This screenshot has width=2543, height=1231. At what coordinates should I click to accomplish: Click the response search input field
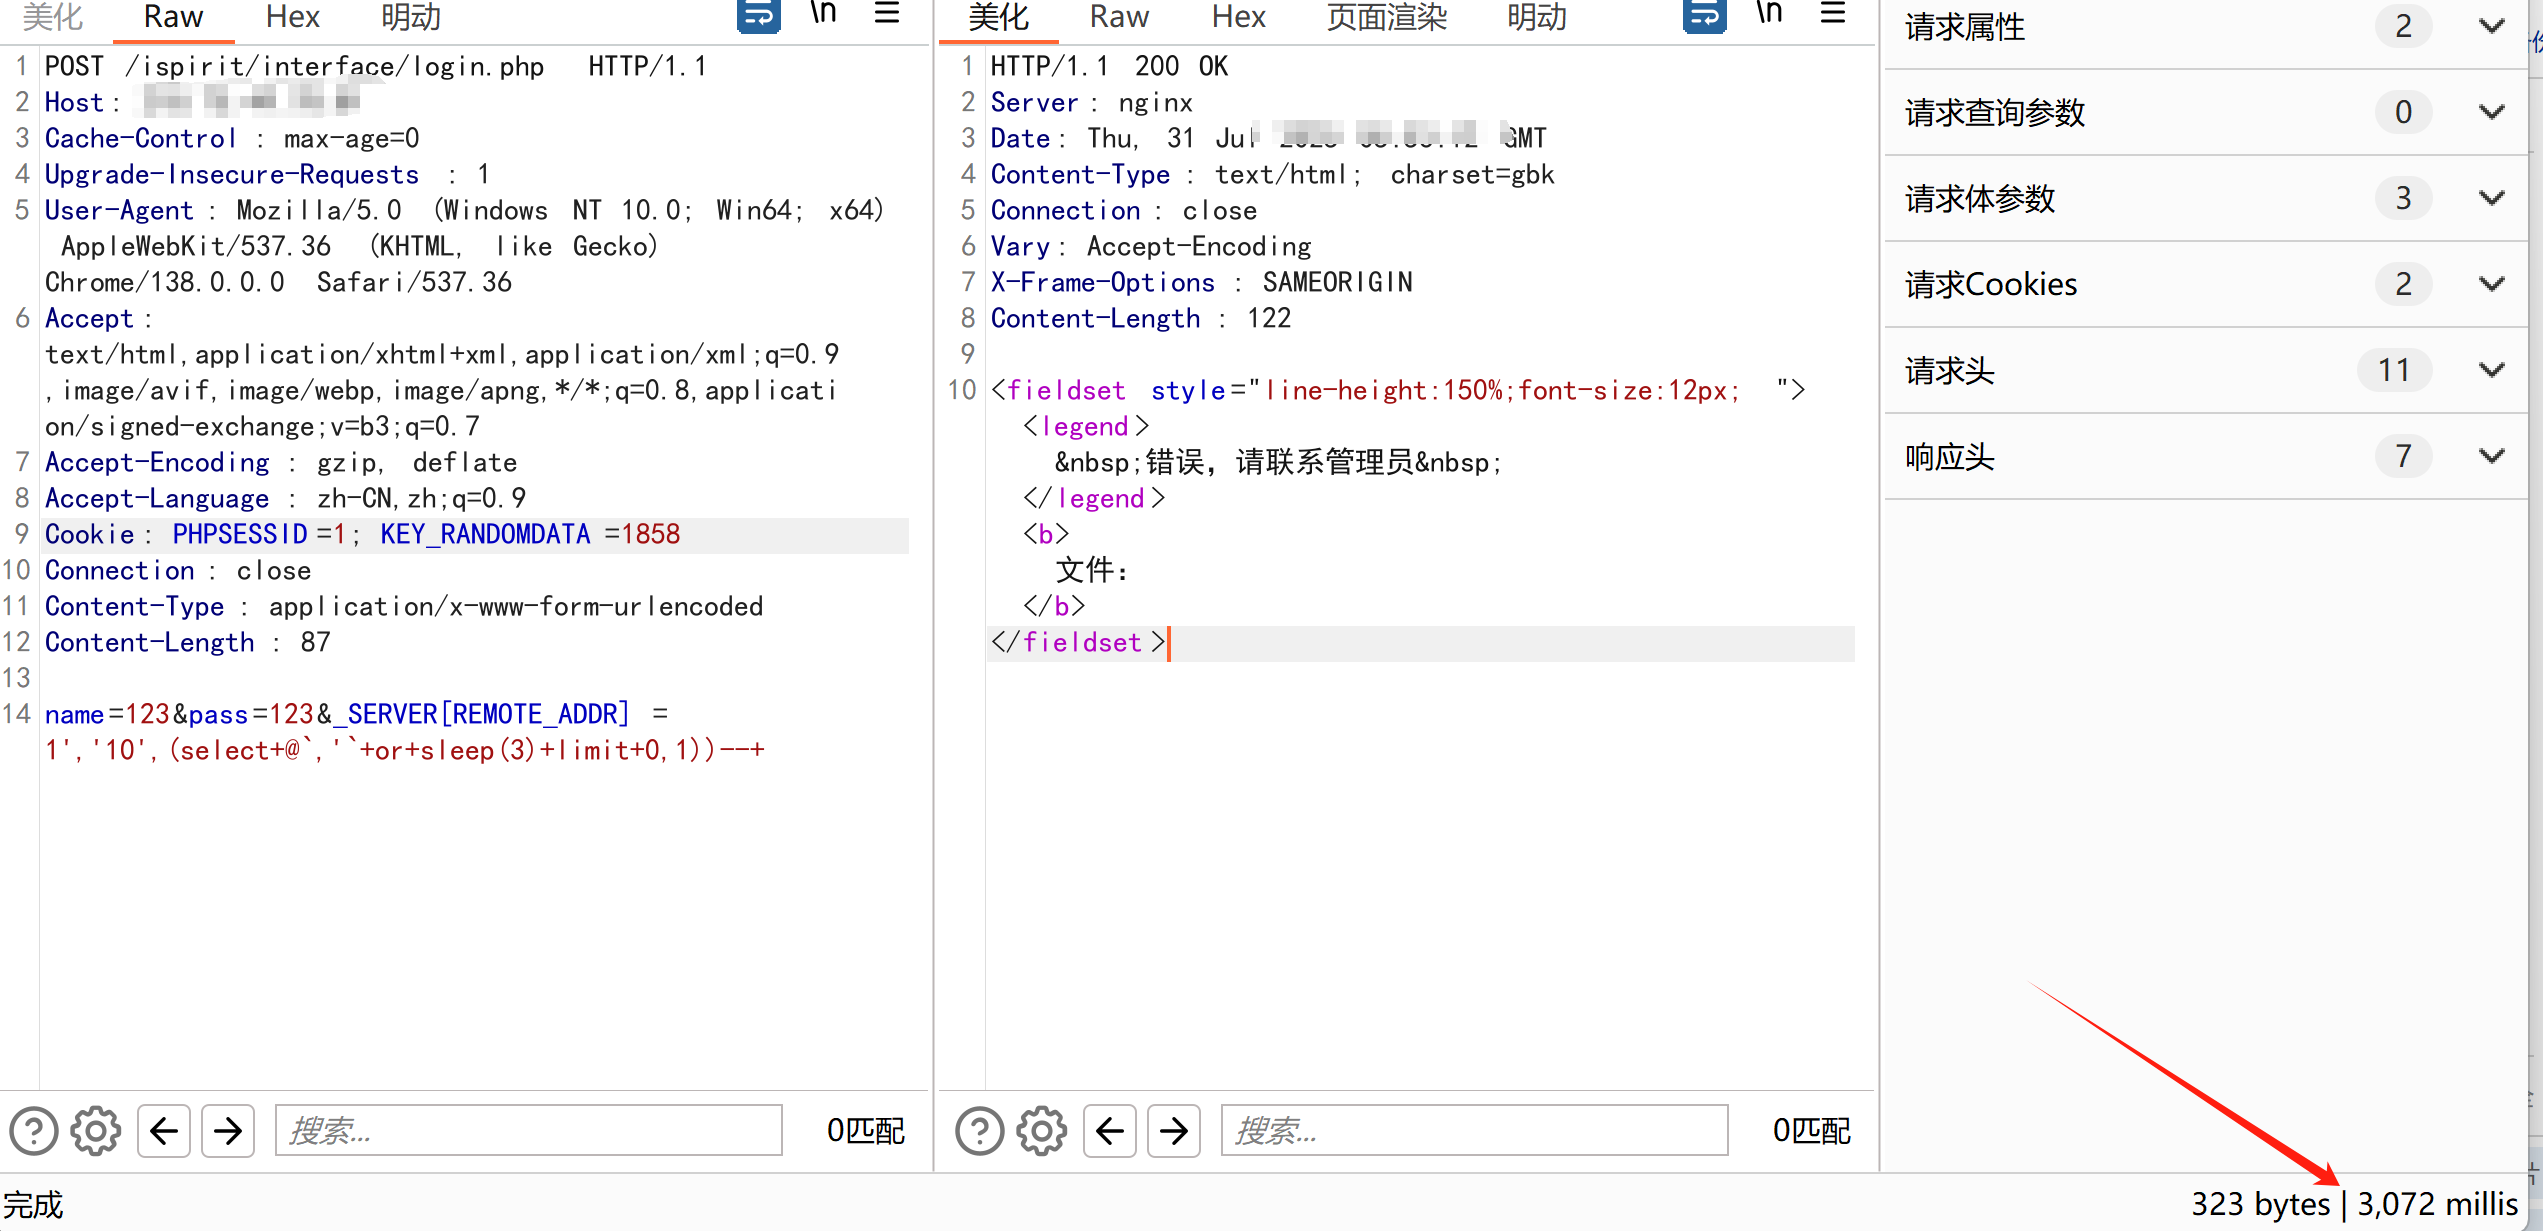[x=1474, y=1131]
